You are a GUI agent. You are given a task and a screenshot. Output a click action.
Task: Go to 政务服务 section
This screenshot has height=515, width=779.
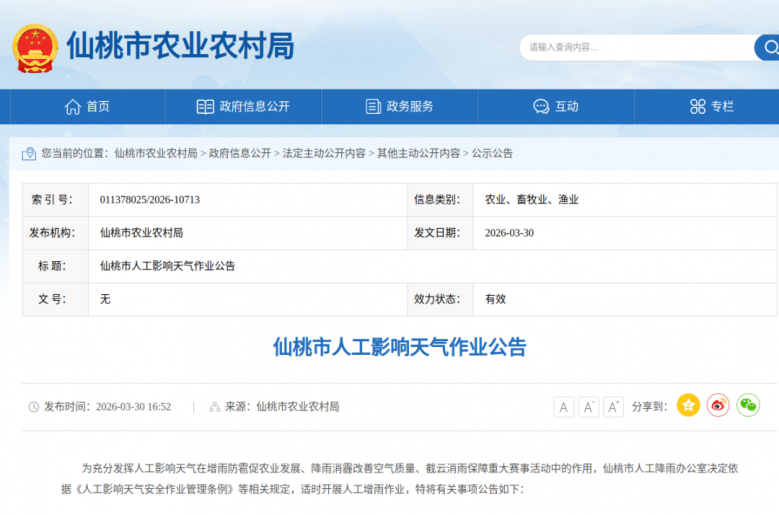click(399, 107)
